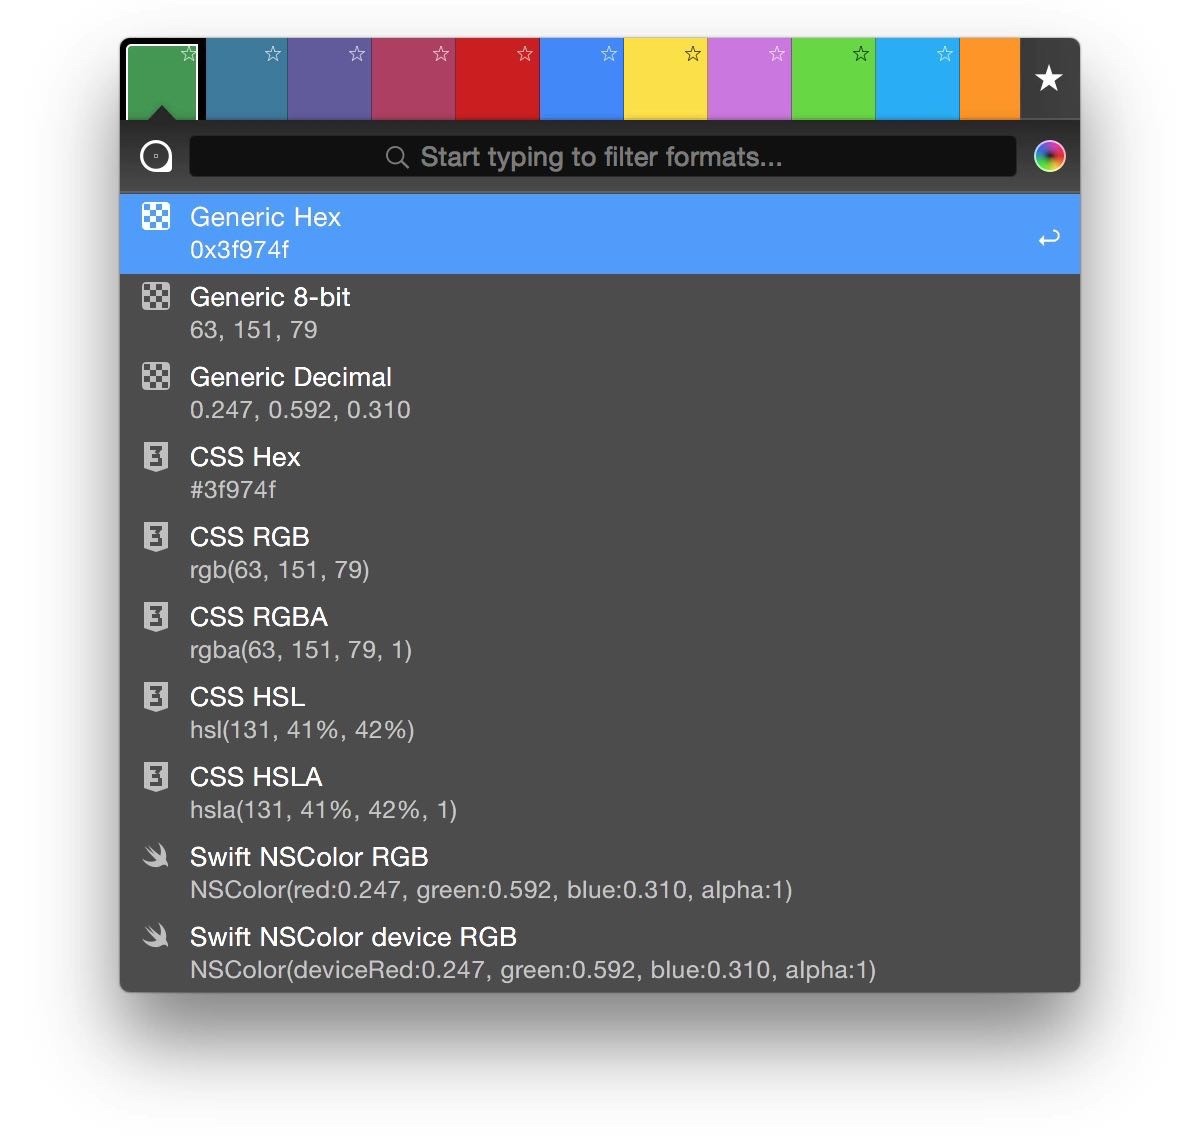1200x1136 pixels.
Task: Toggle the star on the yellow swatch
Action: [x=693, y=54]
